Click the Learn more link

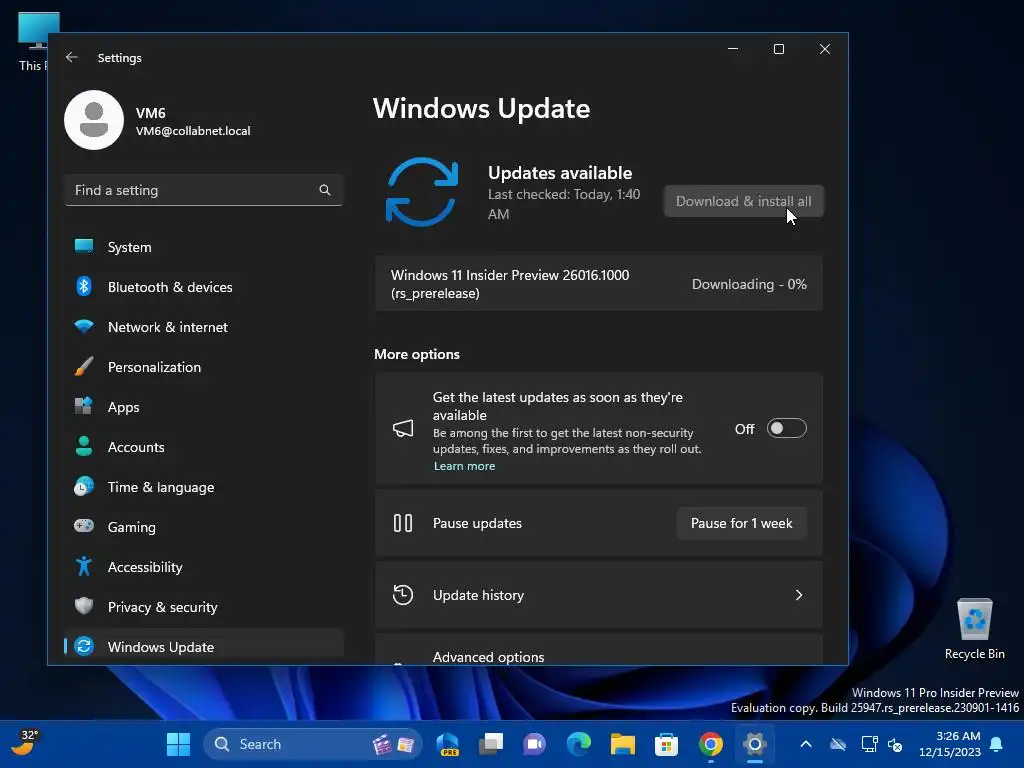click(464, 466)
